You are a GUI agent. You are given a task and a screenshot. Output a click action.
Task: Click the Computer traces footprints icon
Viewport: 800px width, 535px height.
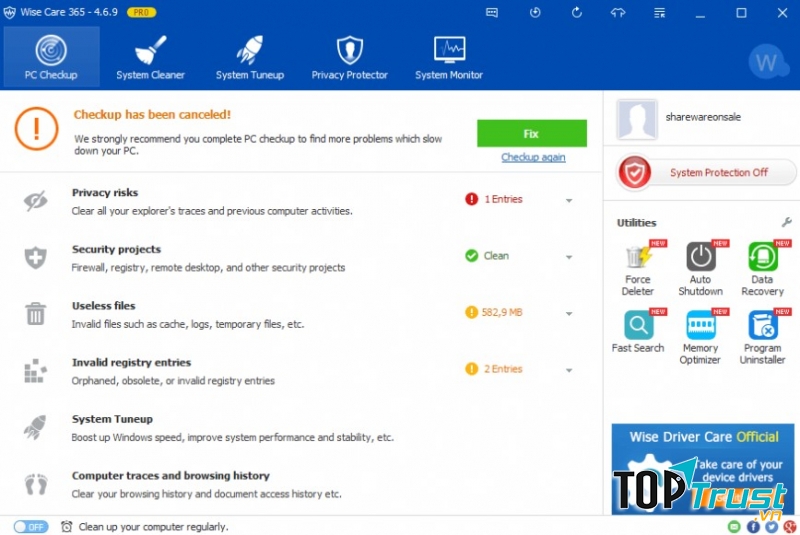(36, 484)
